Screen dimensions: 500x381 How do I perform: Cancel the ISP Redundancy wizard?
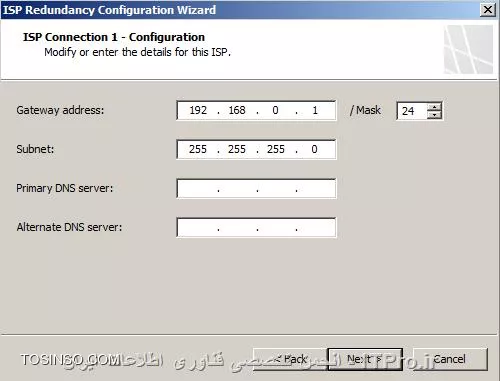pyautogui.click(x=450, y=359)
